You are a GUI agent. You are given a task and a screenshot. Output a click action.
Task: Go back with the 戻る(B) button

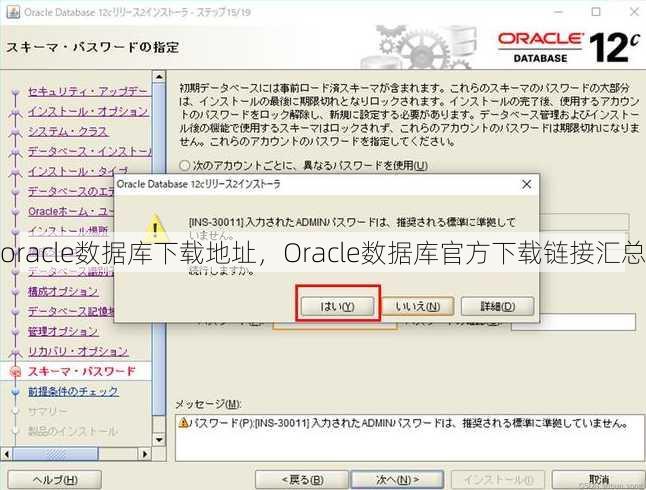(x=302, y=480)
